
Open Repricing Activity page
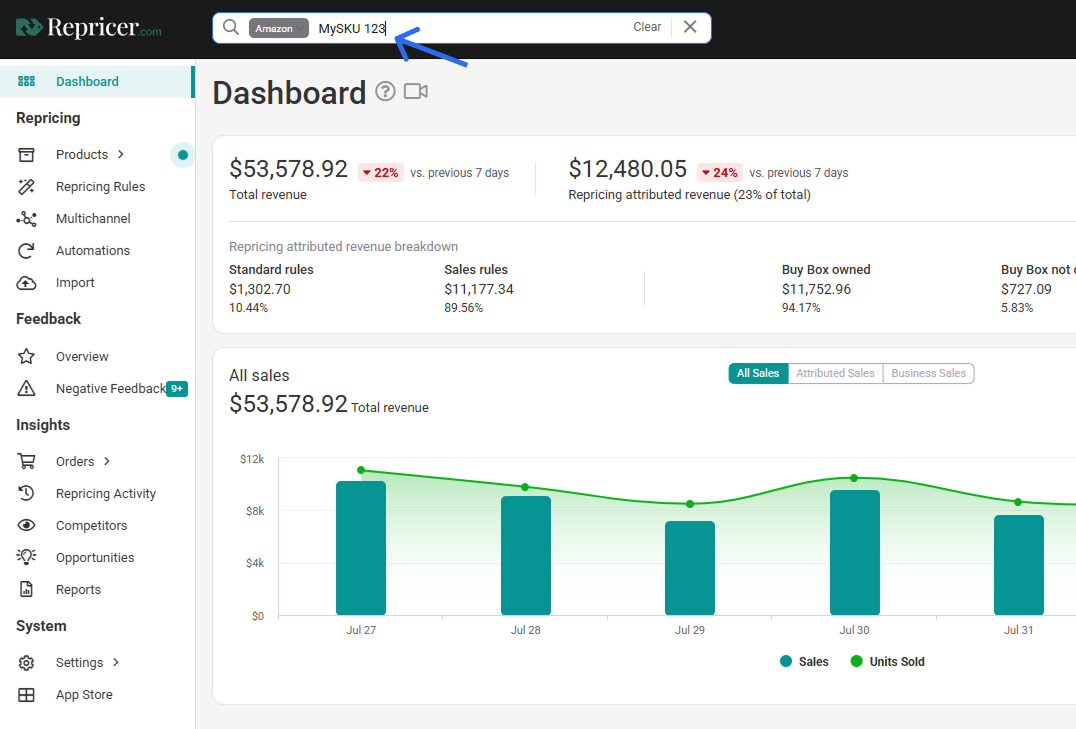pos(106,494)
